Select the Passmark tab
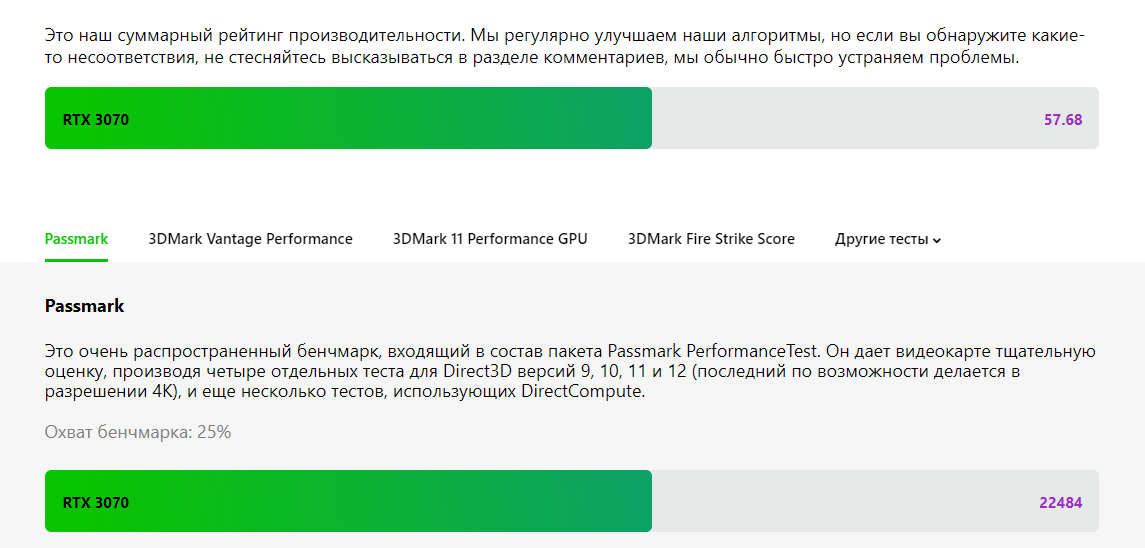The height and width of the screenshot is (548, 1145). tap(77, 239)
